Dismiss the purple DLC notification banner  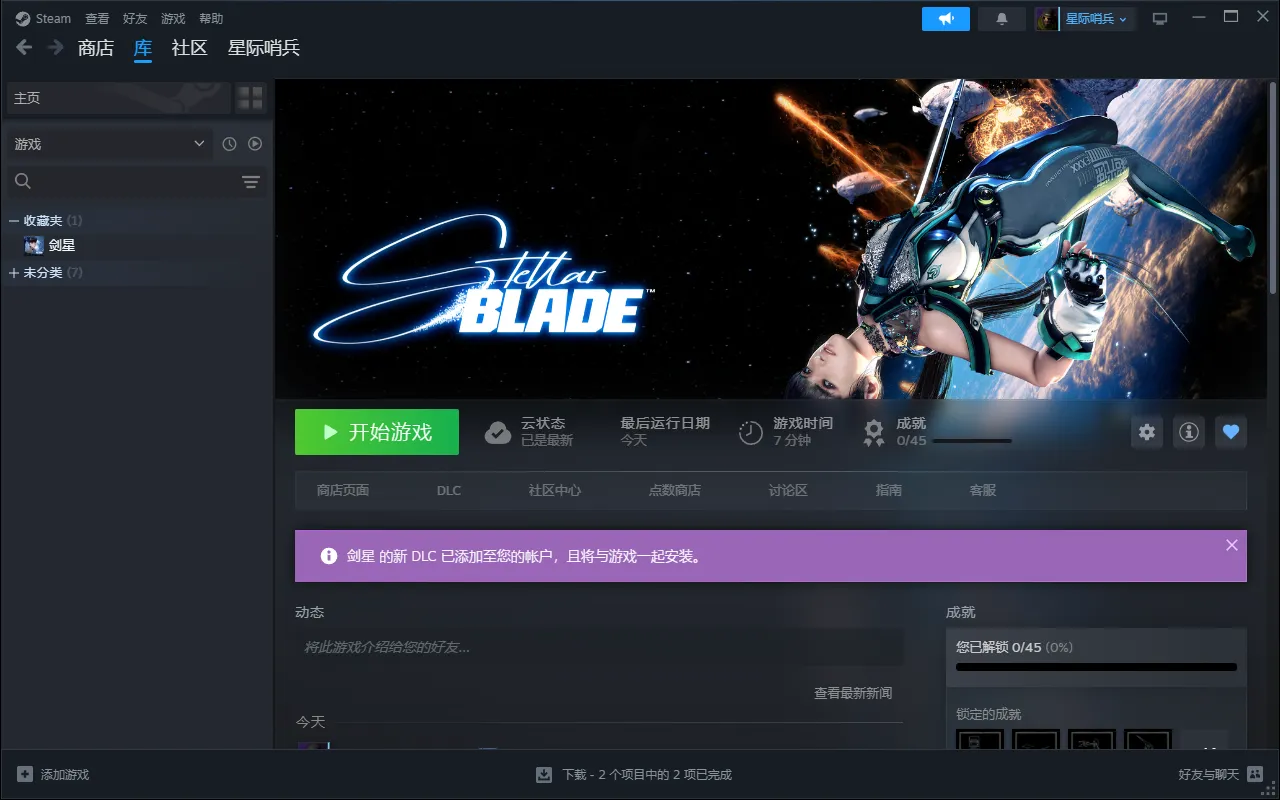point(1231,545)
